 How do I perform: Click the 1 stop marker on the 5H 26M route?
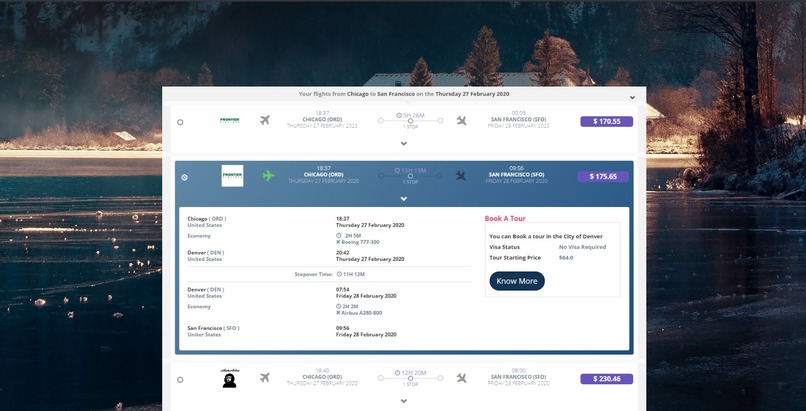coord(410,121)
